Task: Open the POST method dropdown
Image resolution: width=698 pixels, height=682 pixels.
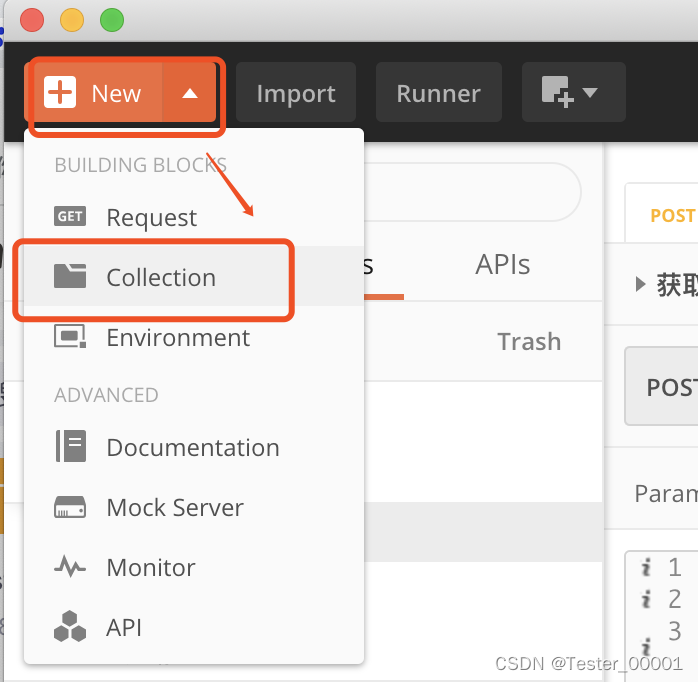Action: pos(661,386)
